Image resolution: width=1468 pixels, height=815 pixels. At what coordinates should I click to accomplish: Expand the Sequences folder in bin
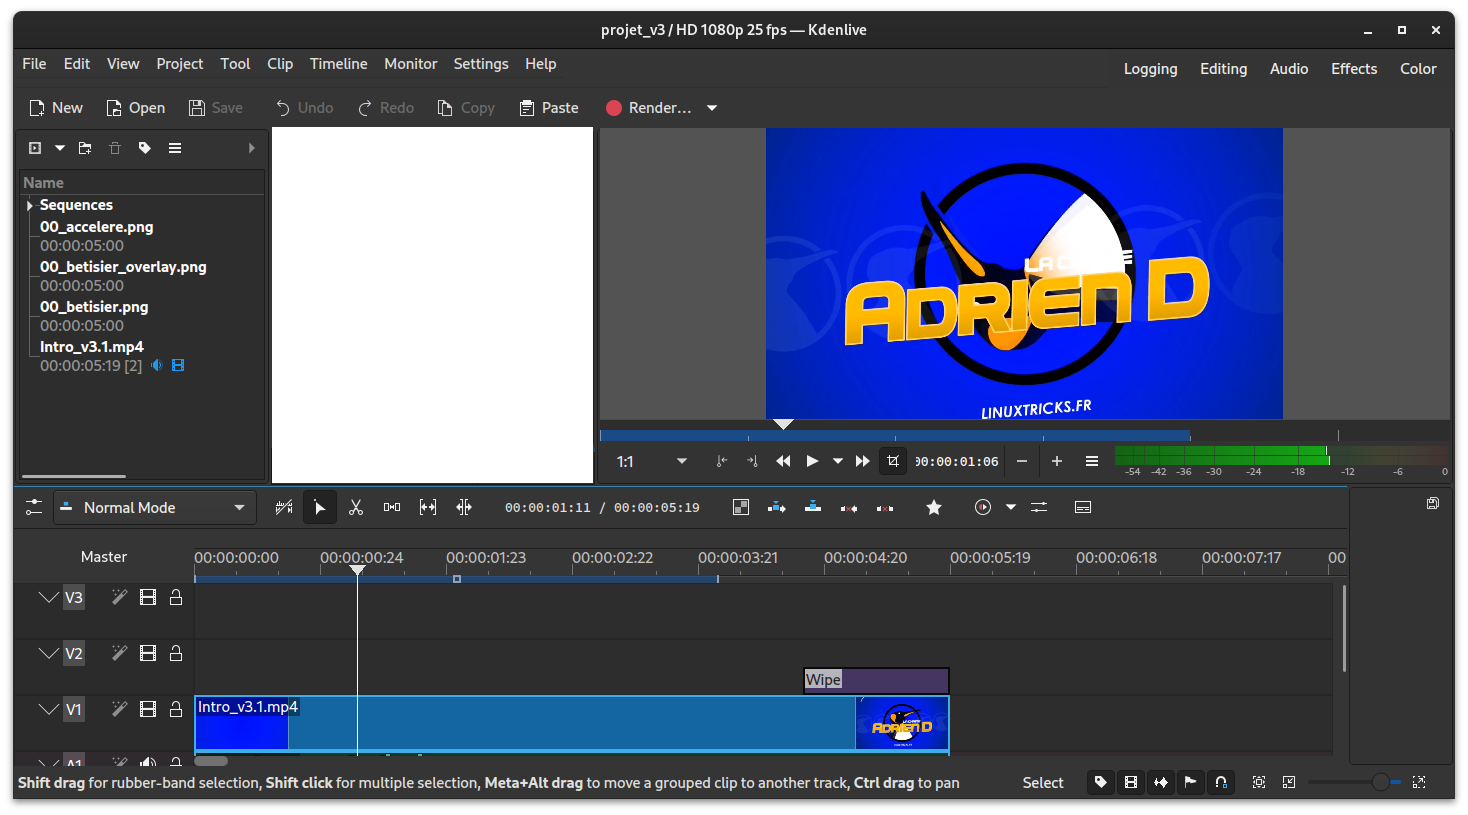[30, 206]
